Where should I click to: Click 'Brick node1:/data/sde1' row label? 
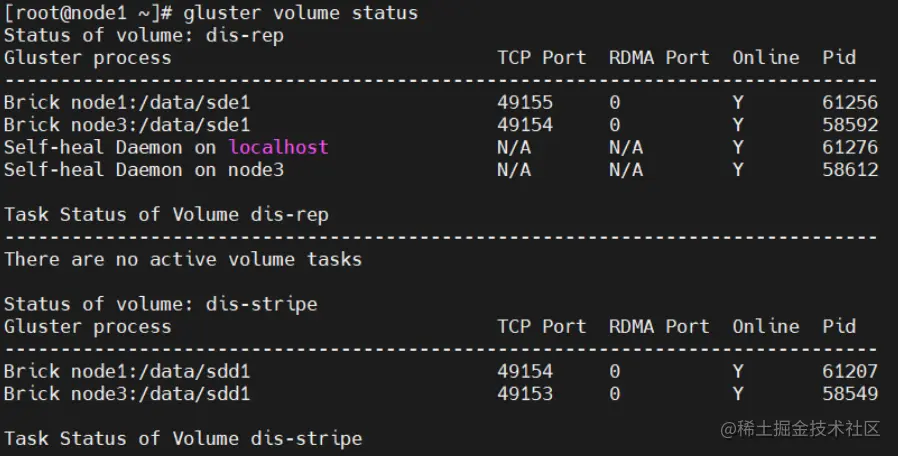pos(127,103)
